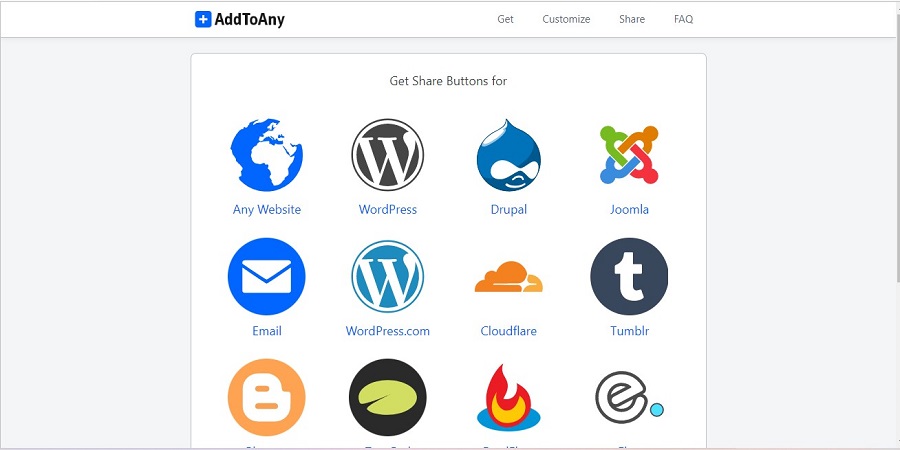This screenshot has width=900, height=450.
Task: Click the AddToAny blue plus logo icon
Action: [203, 20]
